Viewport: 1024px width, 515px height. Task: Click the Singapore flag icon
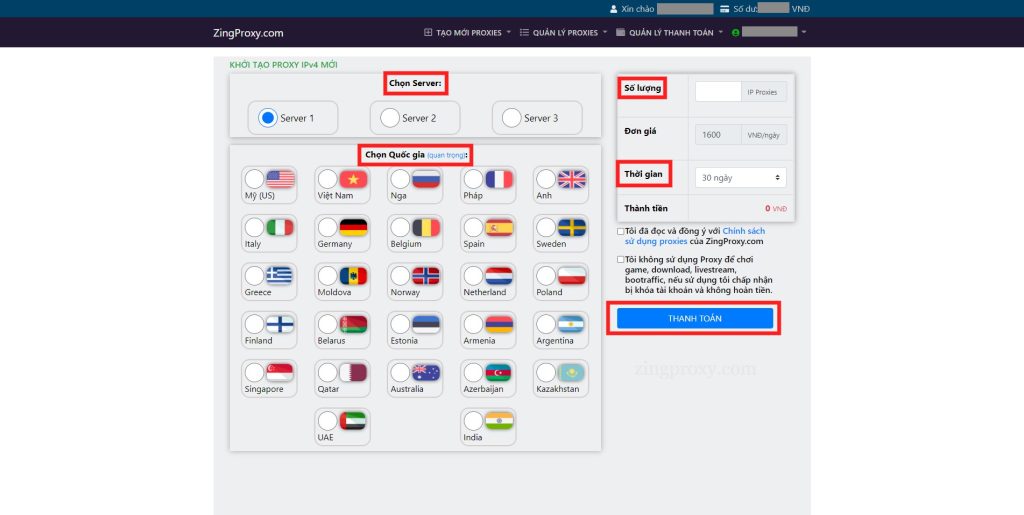281,372
